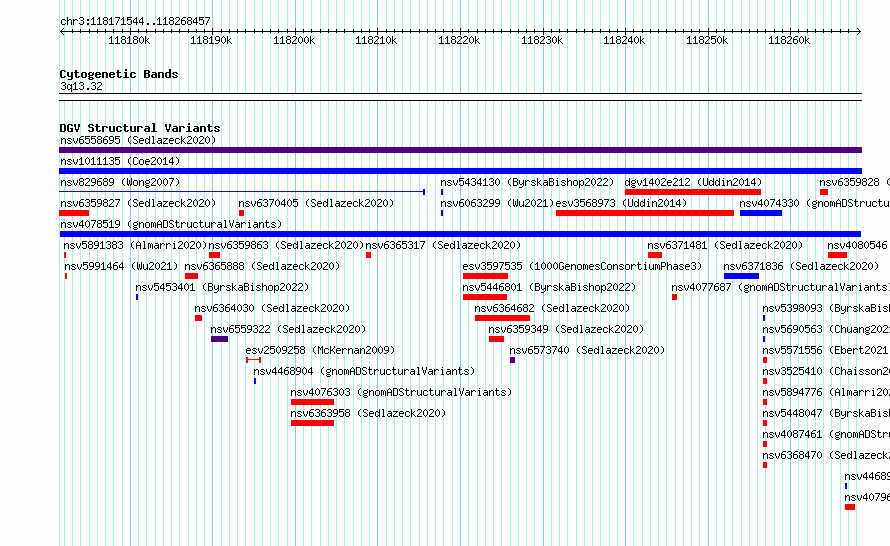
Task: Click the DGV Structural Variants track title
Action: (x=140, y=128)
